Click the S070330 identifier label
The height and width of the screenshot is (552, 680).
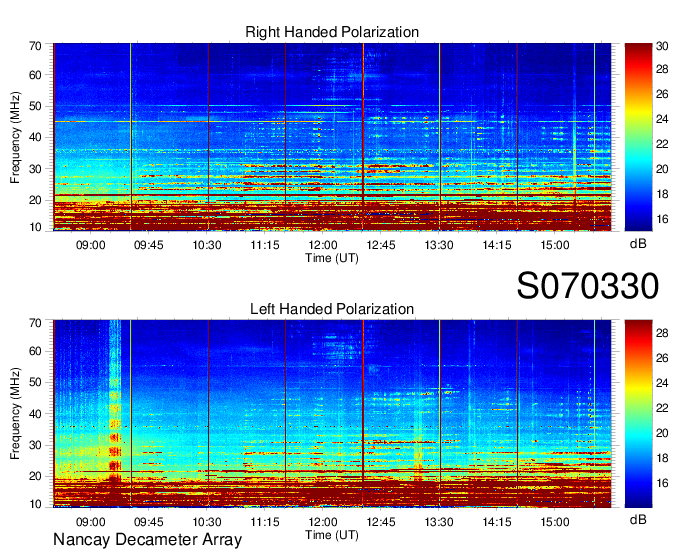(x=588, y=286)
